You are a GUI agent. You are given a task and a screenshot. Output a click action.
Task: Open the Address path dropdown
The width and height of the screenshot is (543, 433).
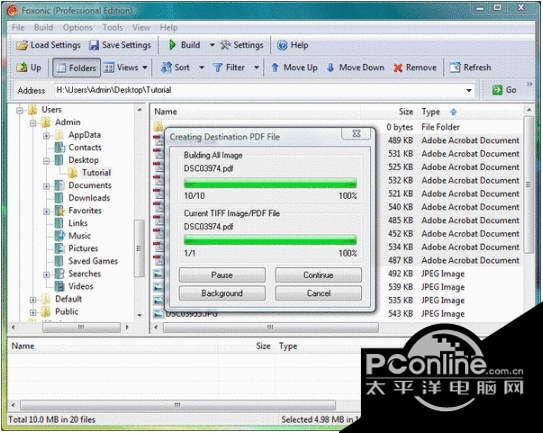[x=469, y=90]
